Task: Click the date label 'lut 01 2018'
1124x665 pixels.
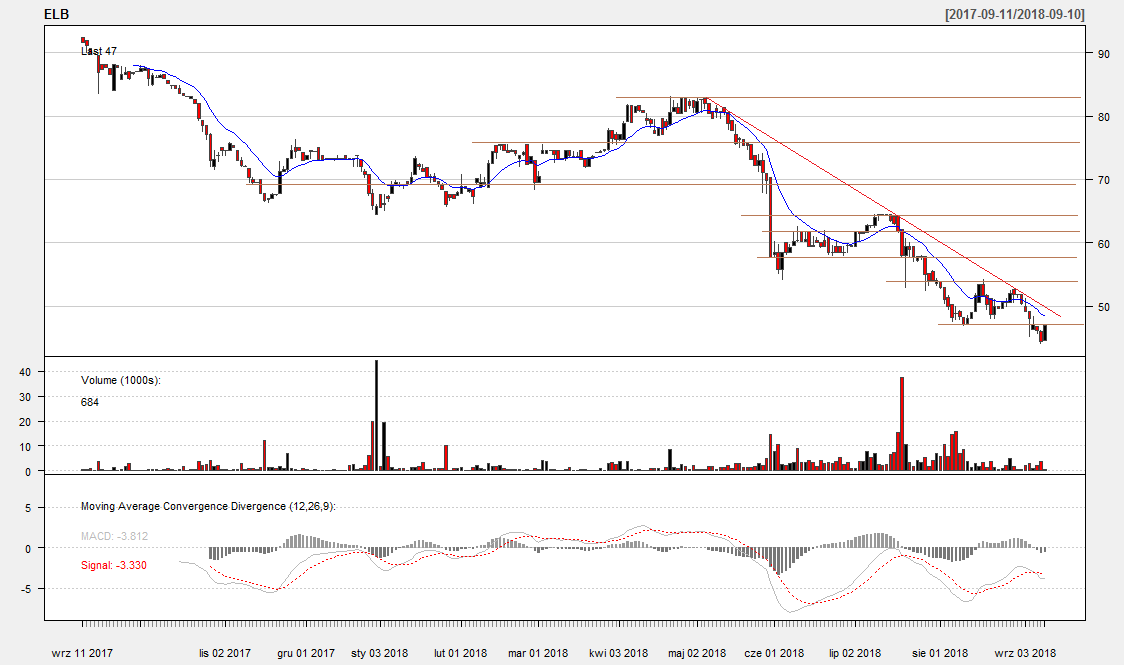Action: (x=460, y=654)
